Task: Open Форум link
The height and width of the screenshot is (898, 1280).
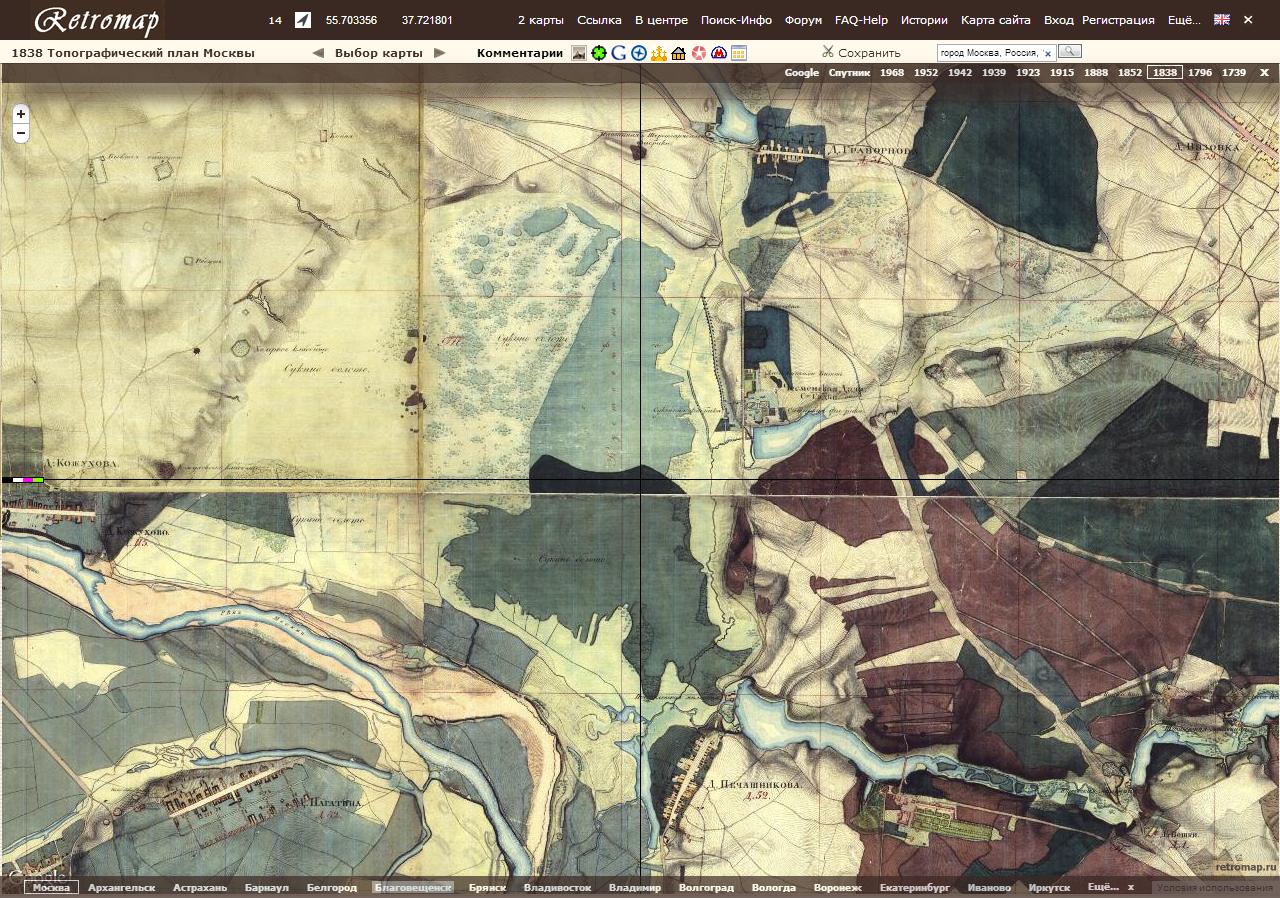Action: click(x=804, y=20)
